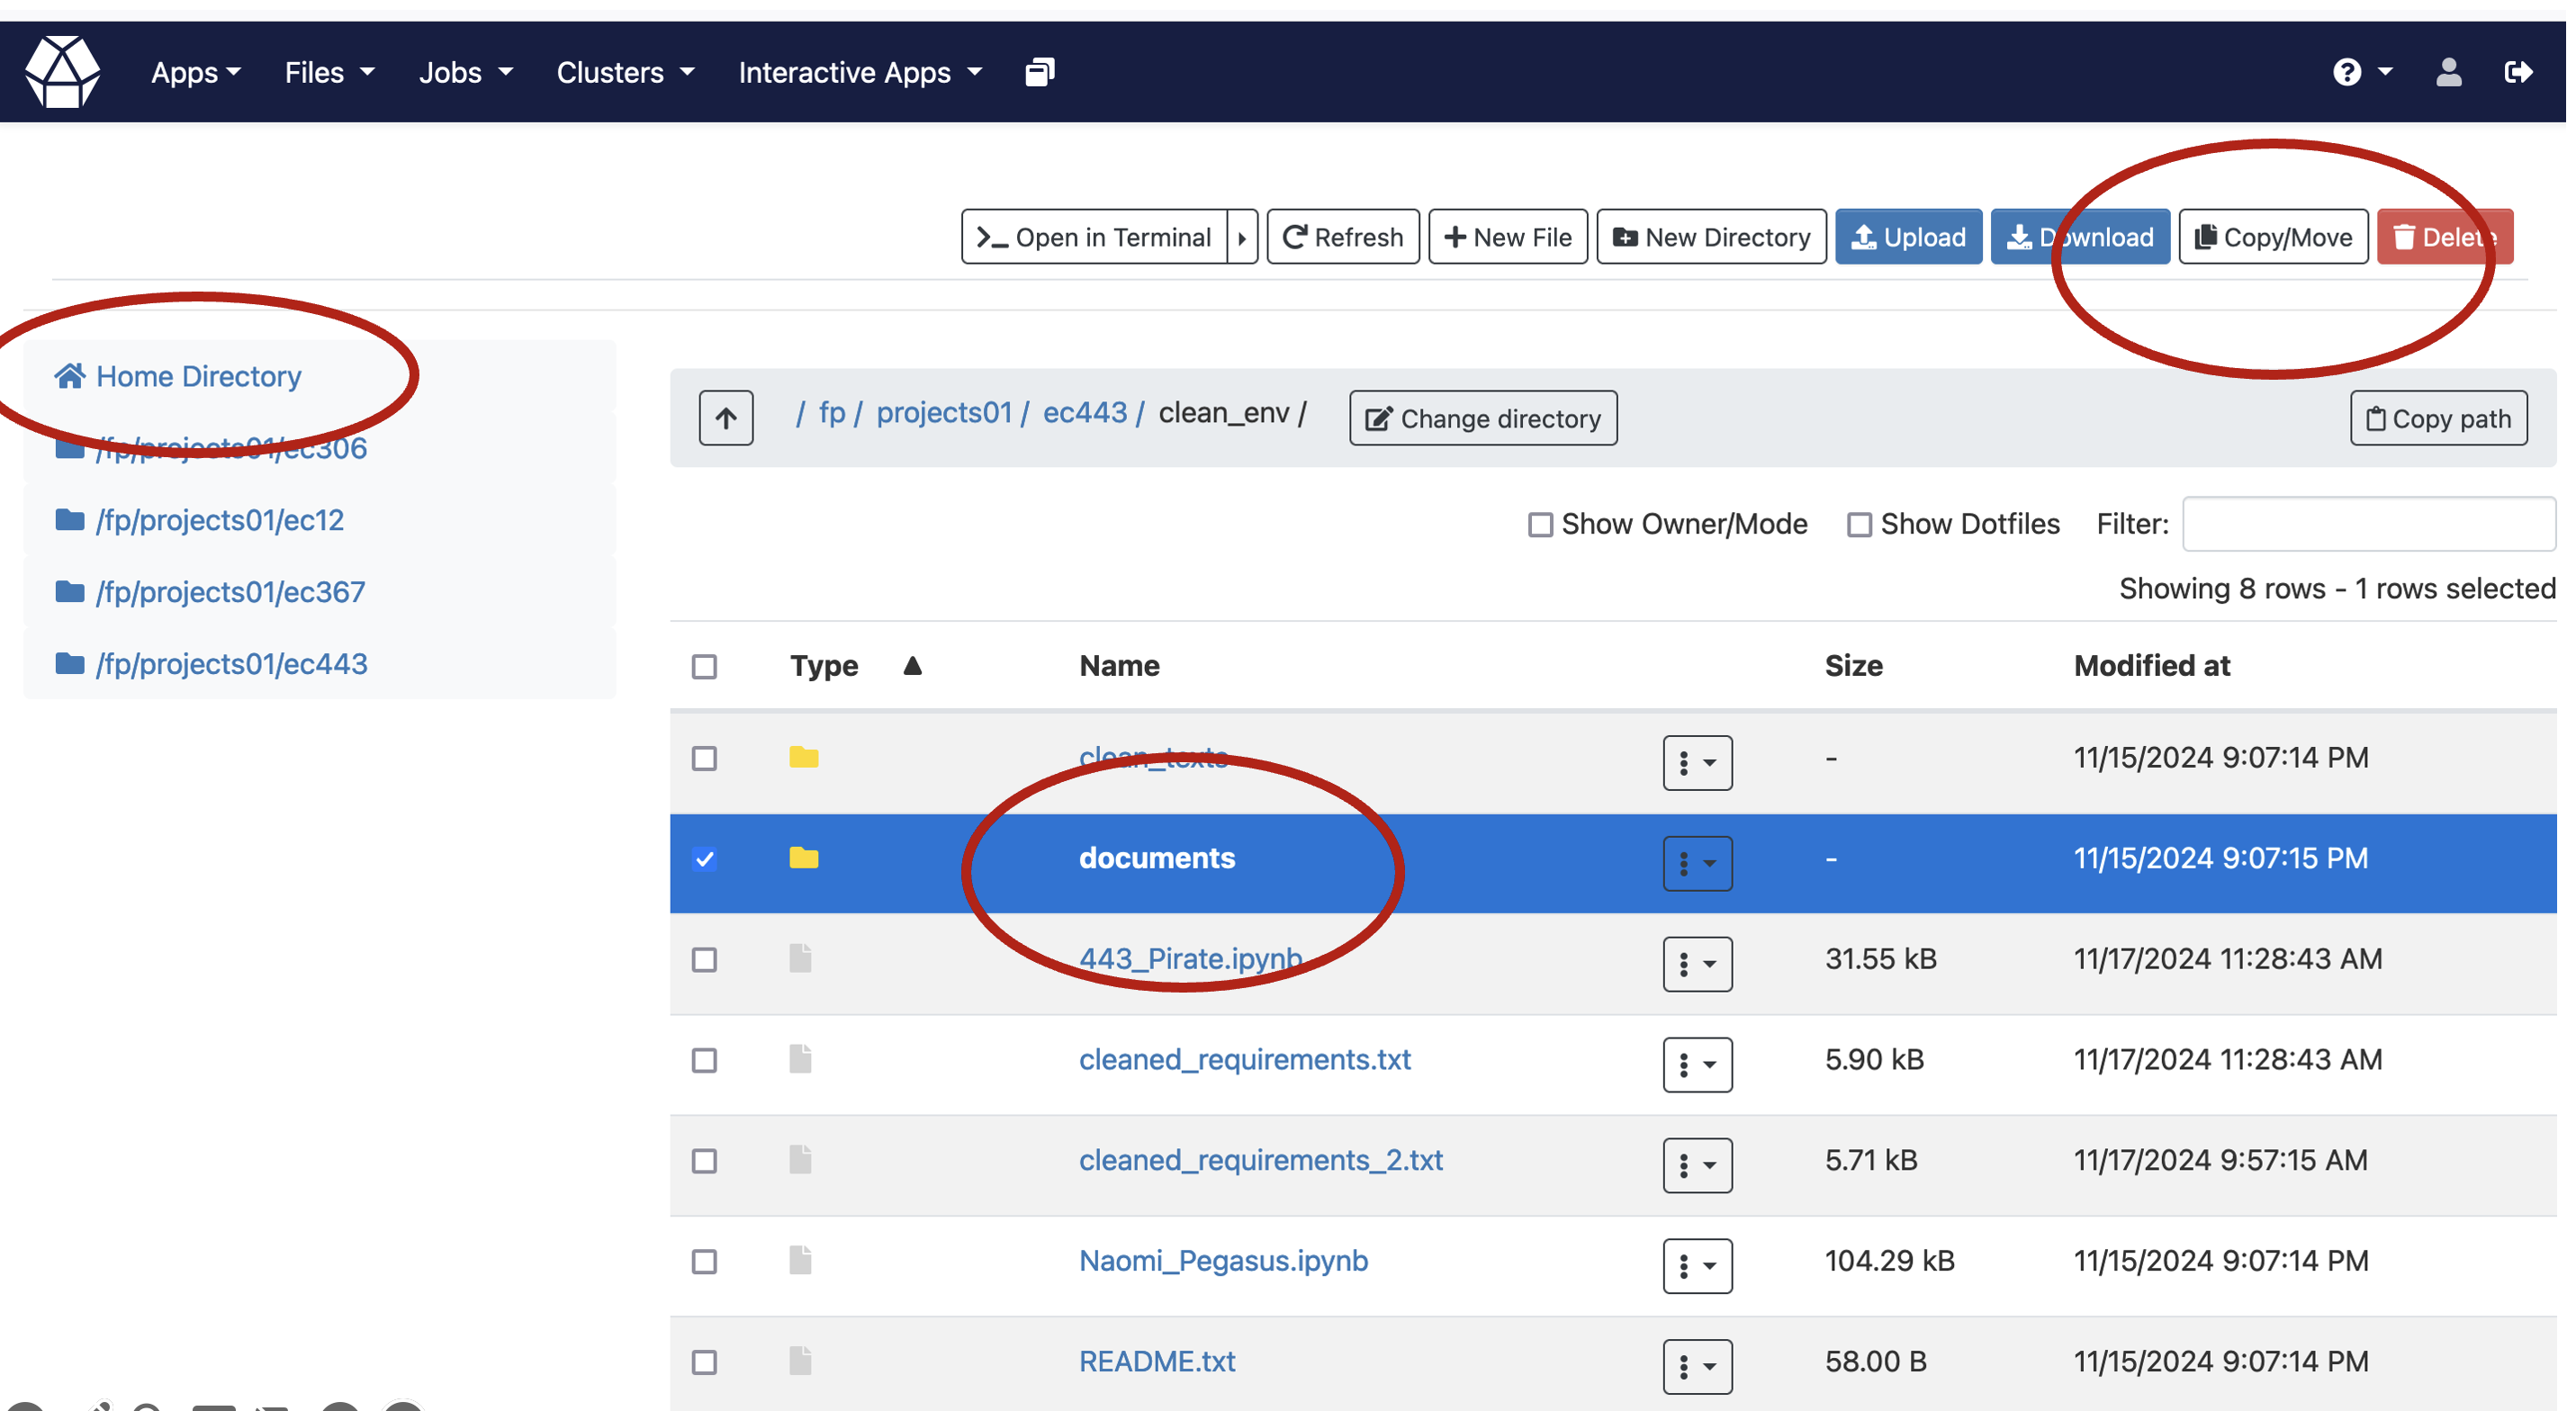Click the cleaned_requirements_2.txt file icon
Viewport: 2576px width, 1411px height.
click(x=800, y=1160)
